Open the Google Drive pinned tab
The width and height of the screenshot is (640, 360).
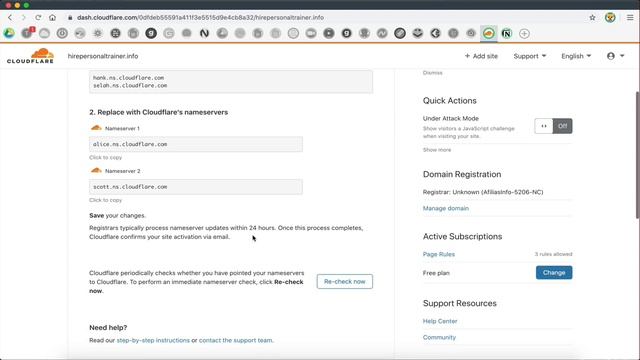(9, 33)
